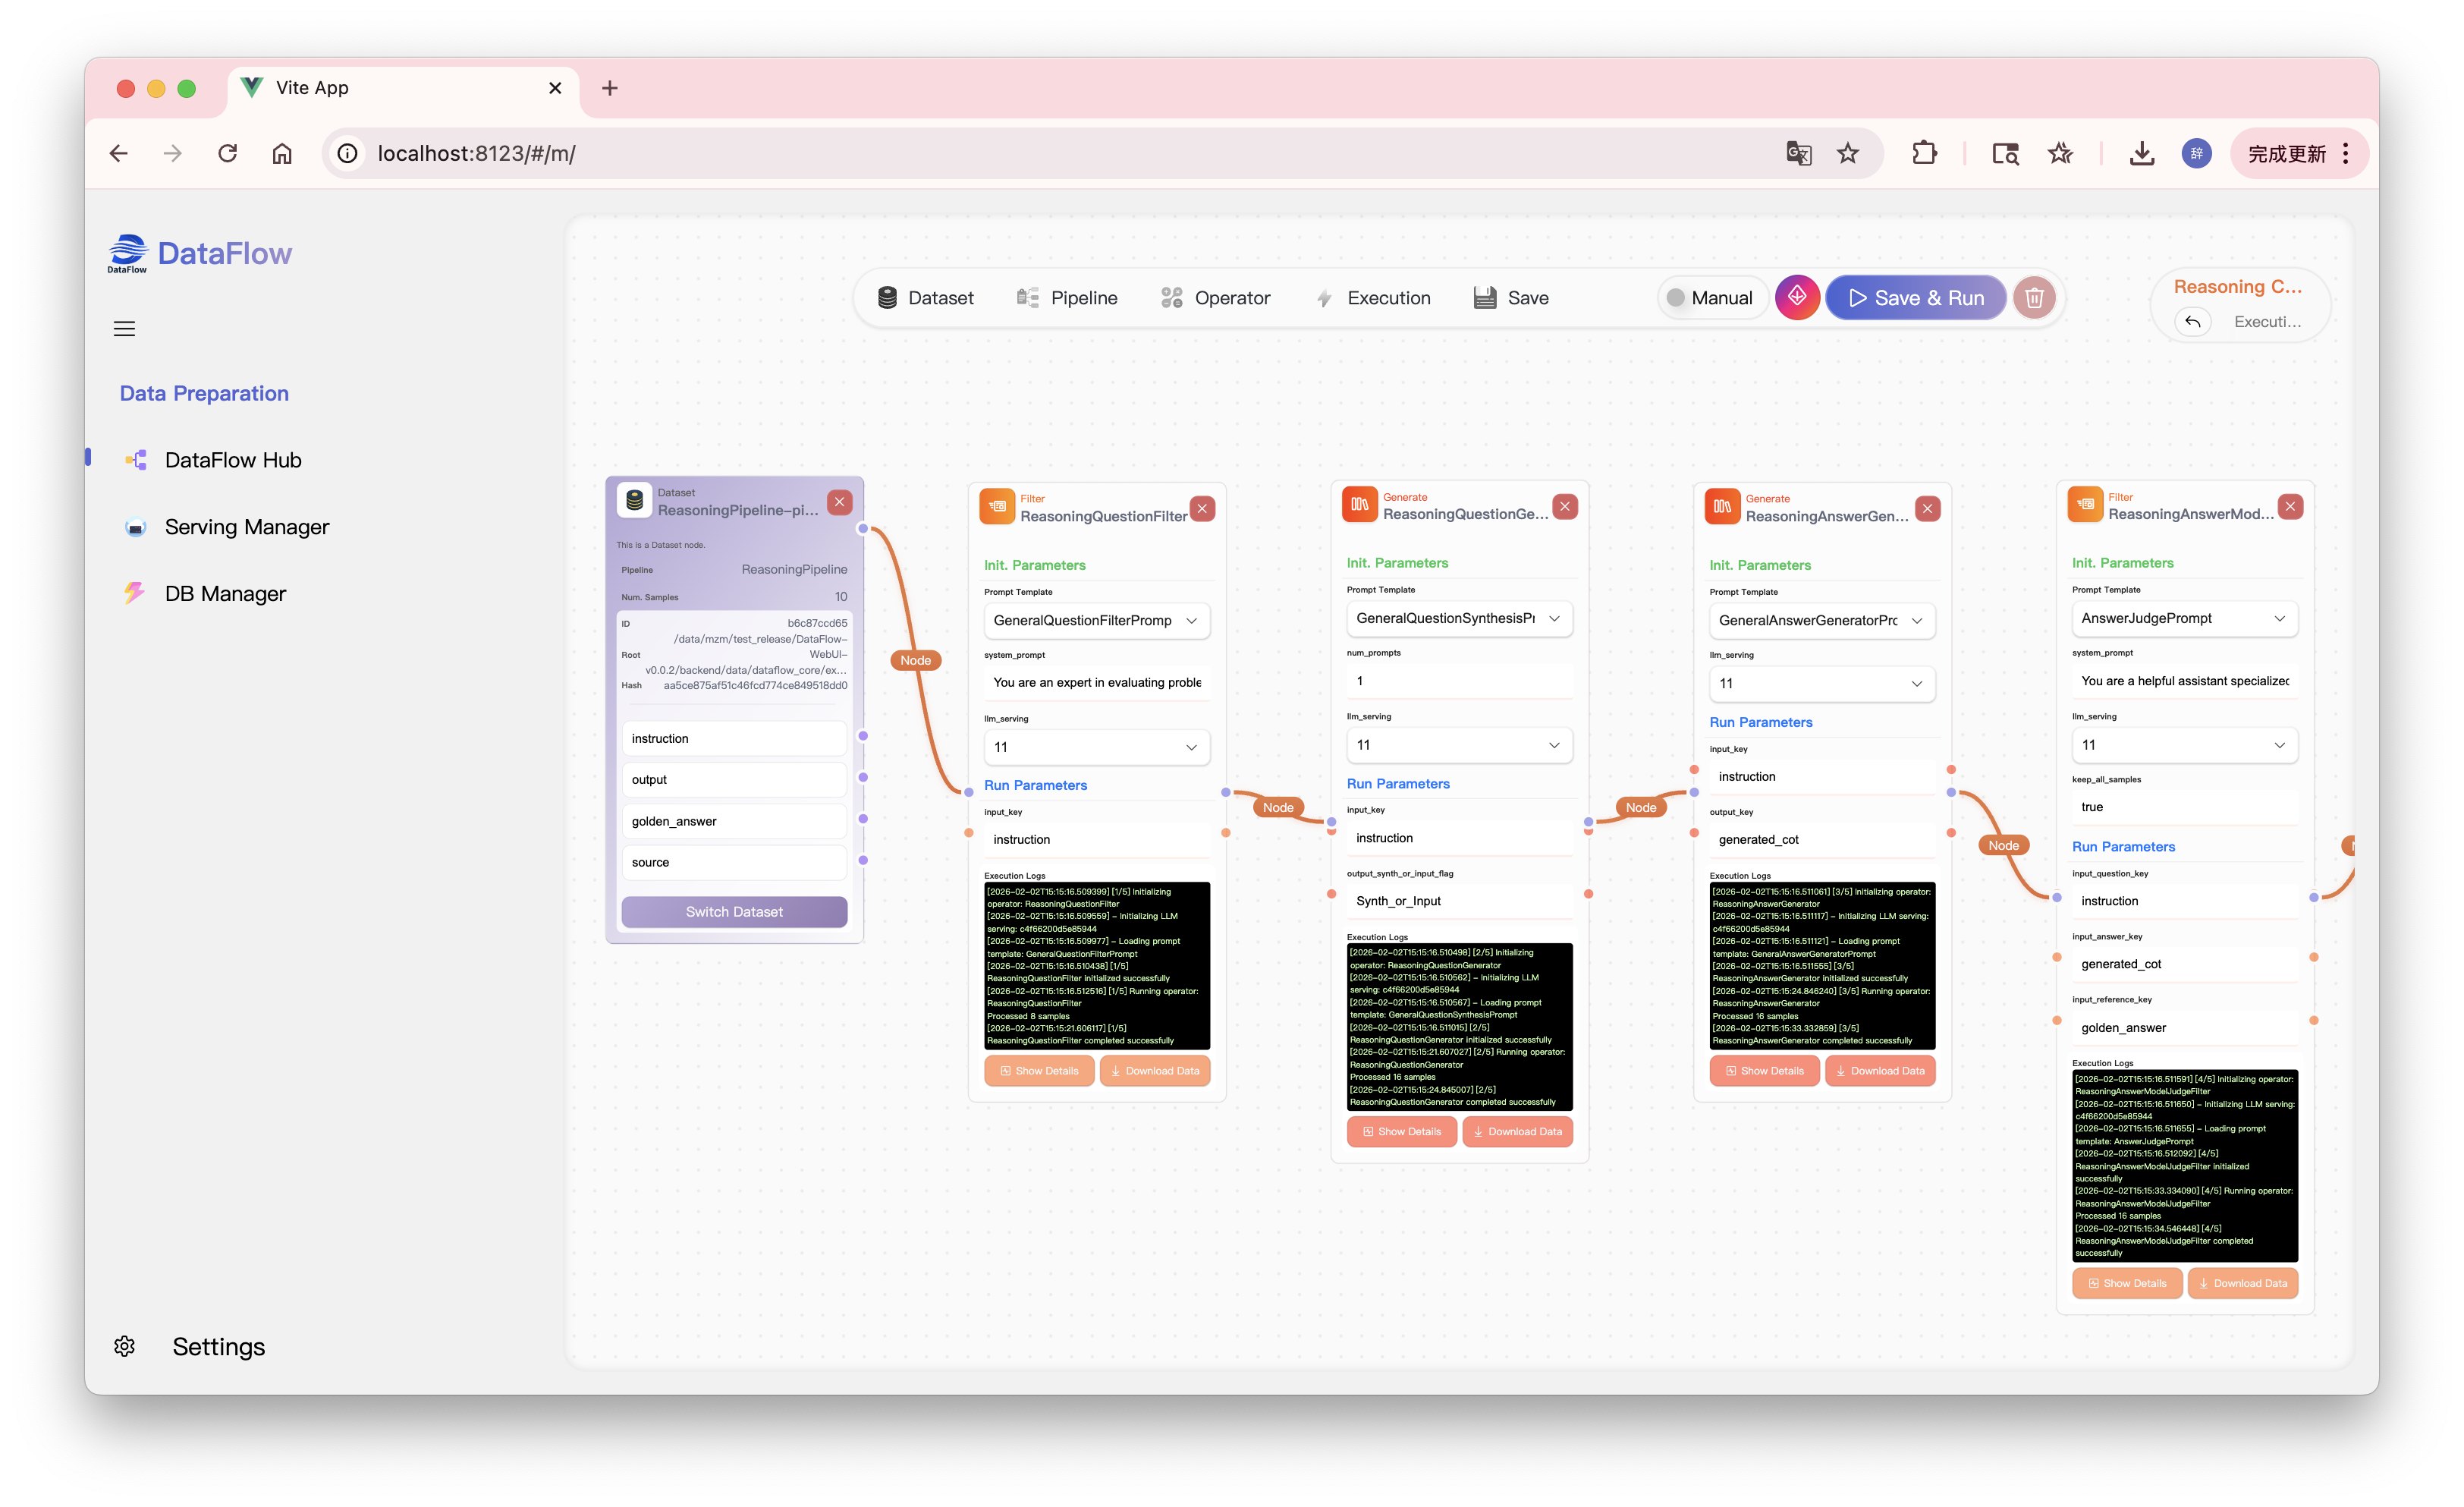This screenshot has height=1507, width=2464.
Task: Click the pink diamond auto-layout icon
Action: click(1796, 297)
